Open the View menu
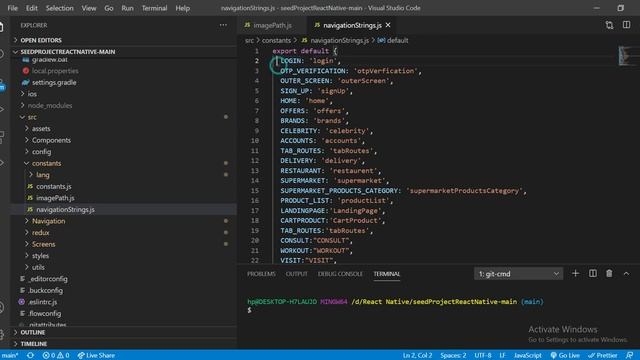 pos(89,8)
